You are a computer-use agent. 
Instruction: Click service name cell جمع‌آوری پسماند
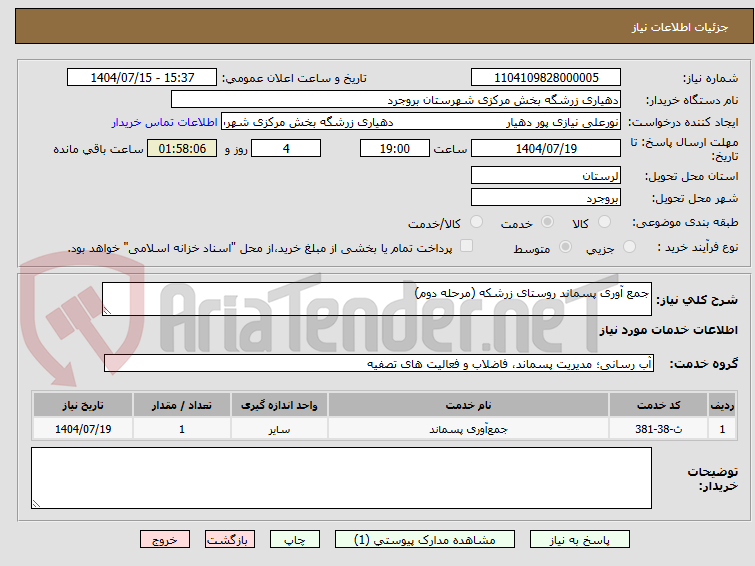469,429
